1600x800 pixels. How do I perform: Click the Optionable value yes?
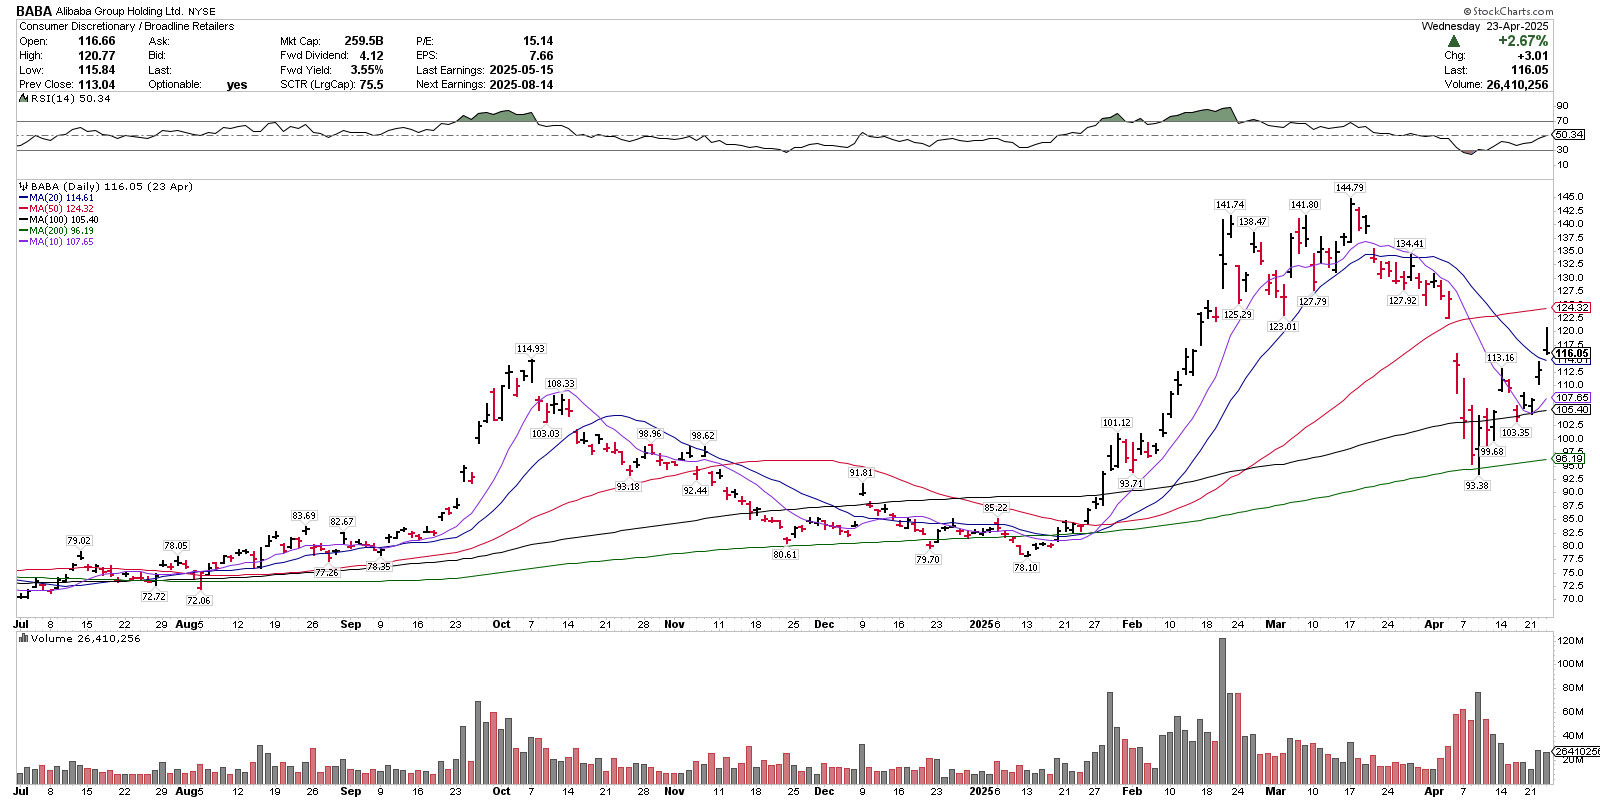[237, 85]
